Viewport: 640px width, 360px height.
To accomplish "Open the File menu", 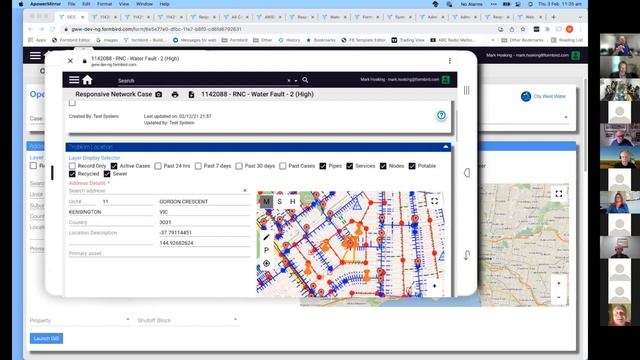I will pyautogui.click(x=71, y=4).
